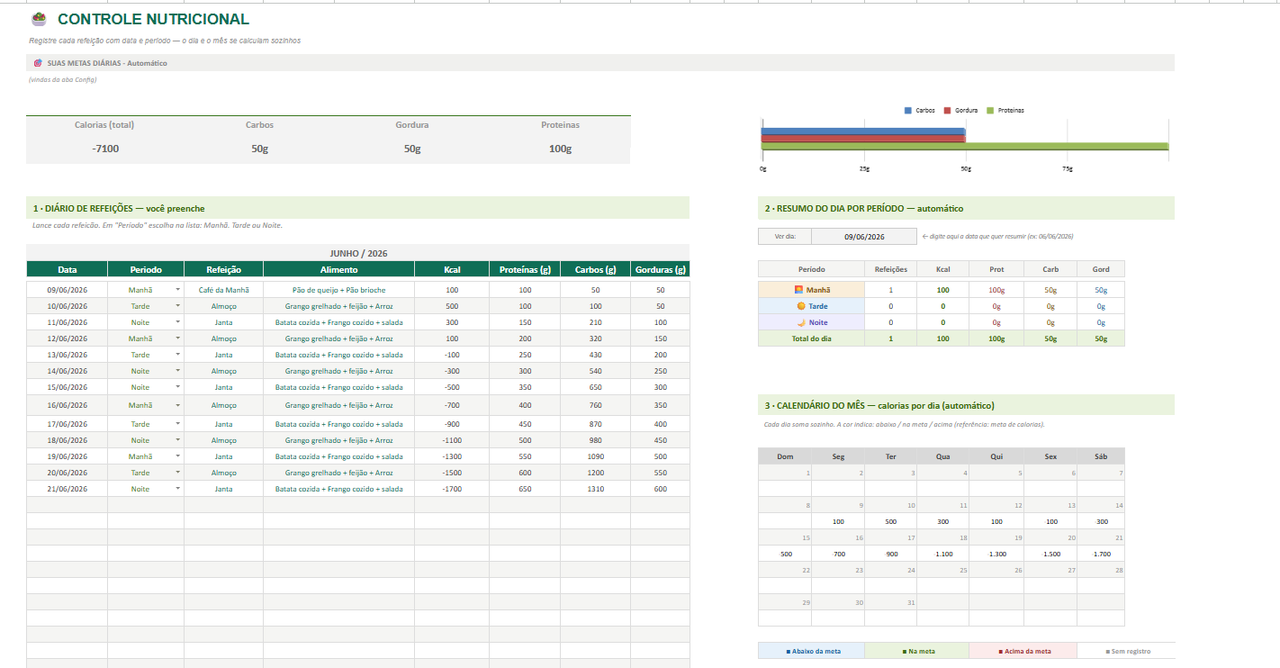The height and width of the screenshot is (668, 1280).
Task: Click the sun icon next to Tarde in summary
Action: [x=801, y=306]
